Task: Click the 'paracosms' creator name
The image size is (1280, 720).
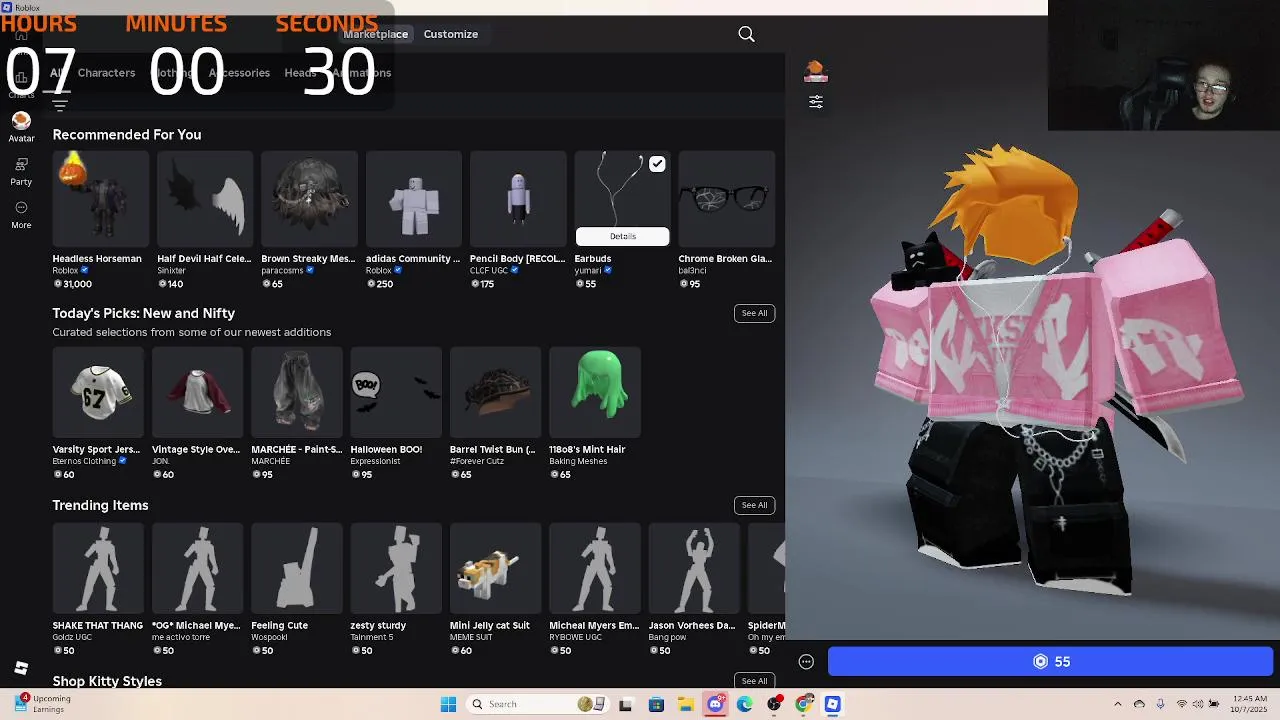Action: click(283, 270)
